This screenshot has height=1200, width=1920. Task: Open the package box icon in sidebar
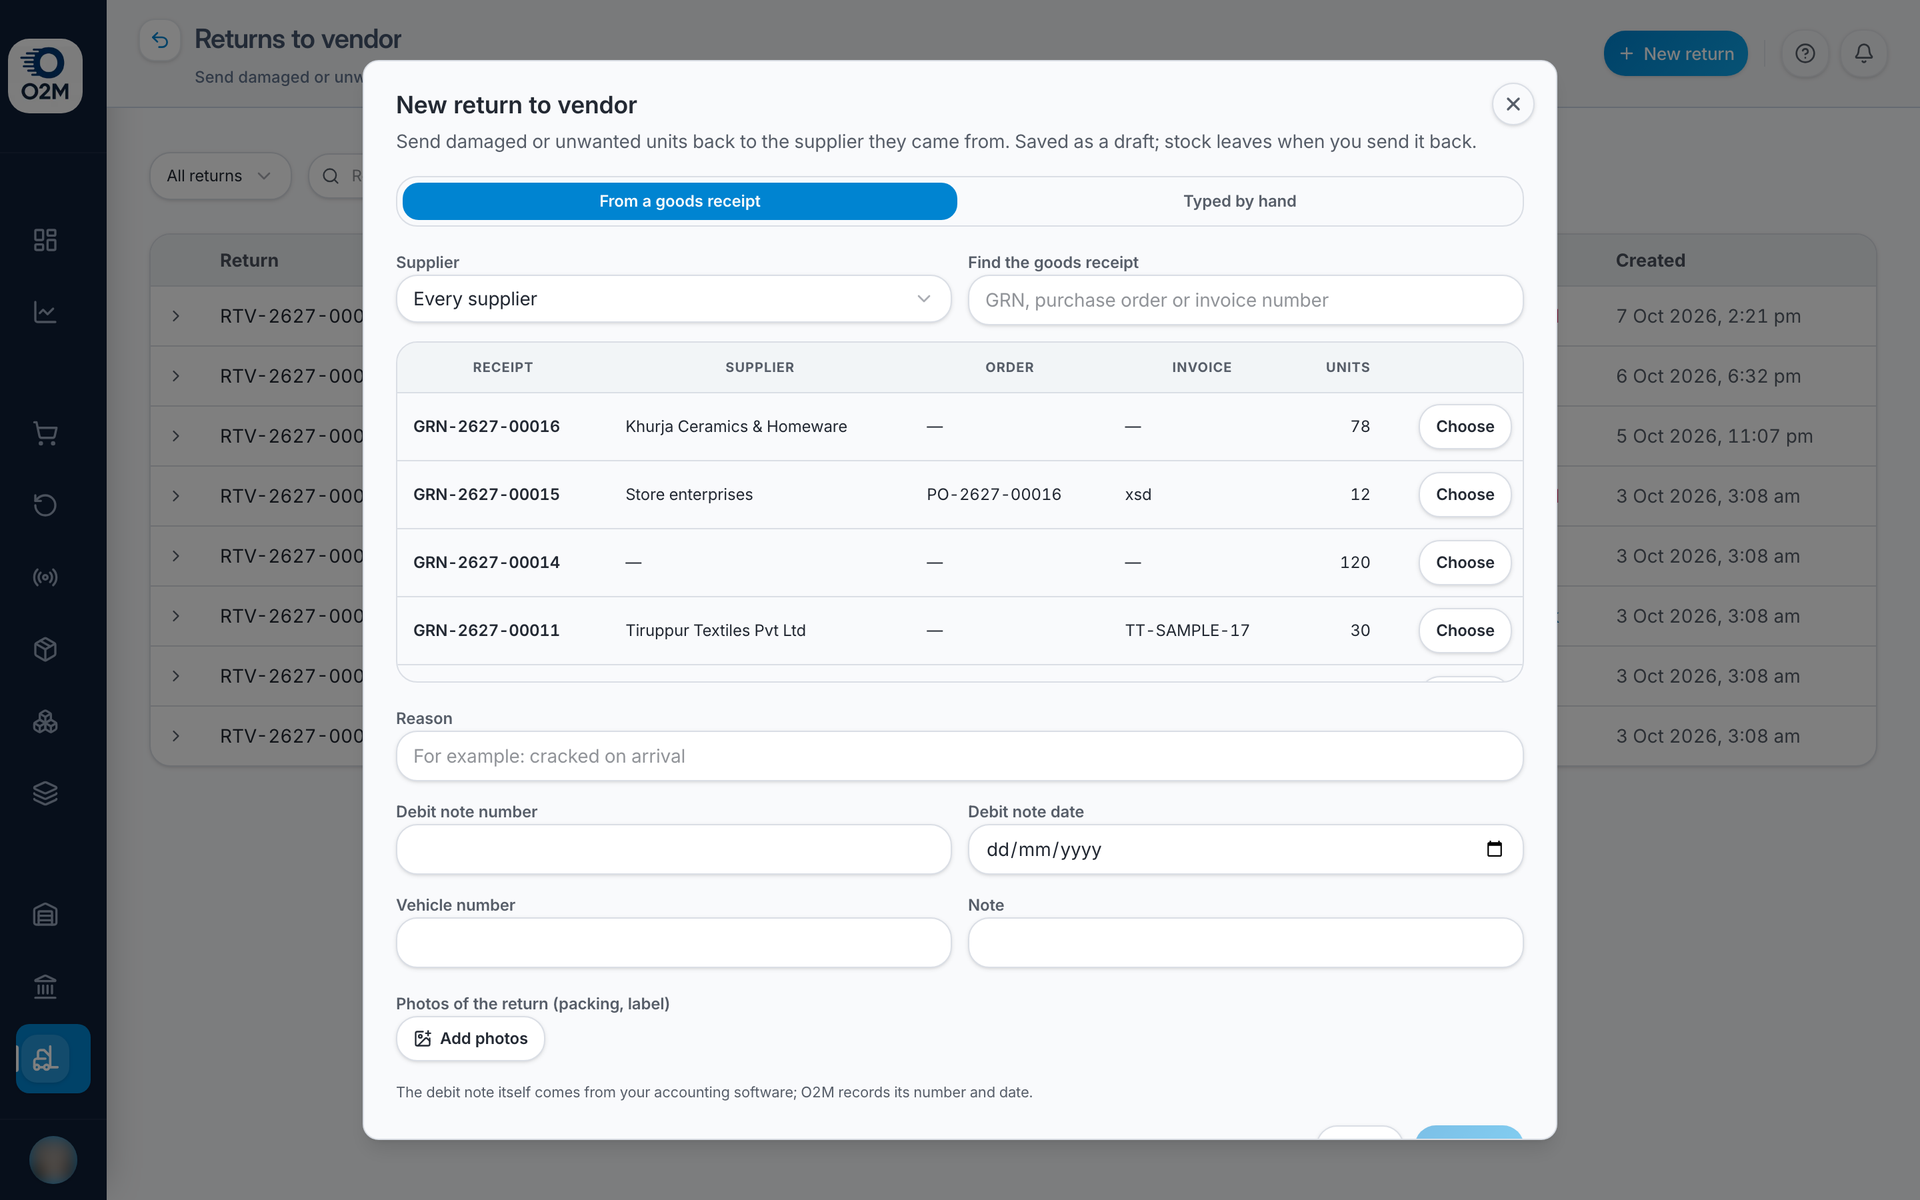tap(45, 649)
